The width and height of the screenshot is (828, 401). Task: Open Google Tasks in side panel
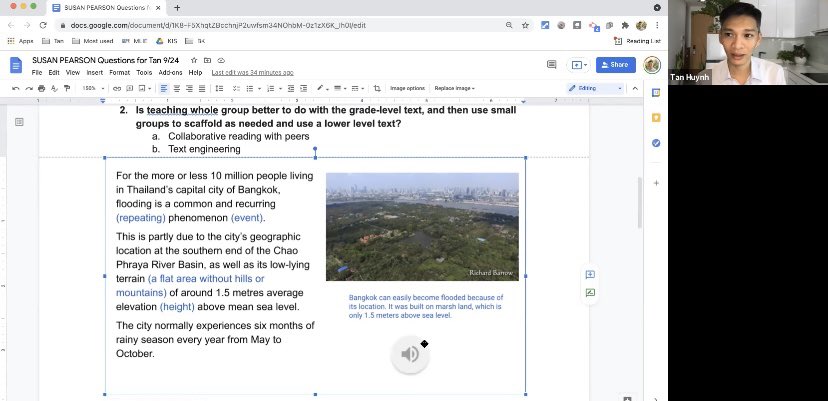tap(656, 143)
